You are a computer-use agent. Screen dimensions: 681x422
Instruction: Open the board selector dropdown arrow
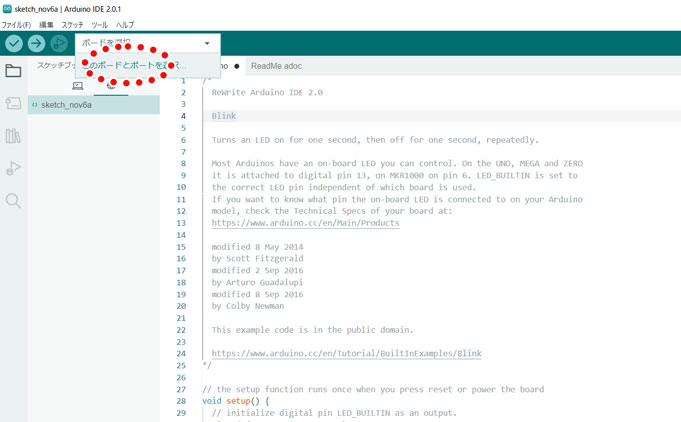pyautogui.click(x=207, y=43)
